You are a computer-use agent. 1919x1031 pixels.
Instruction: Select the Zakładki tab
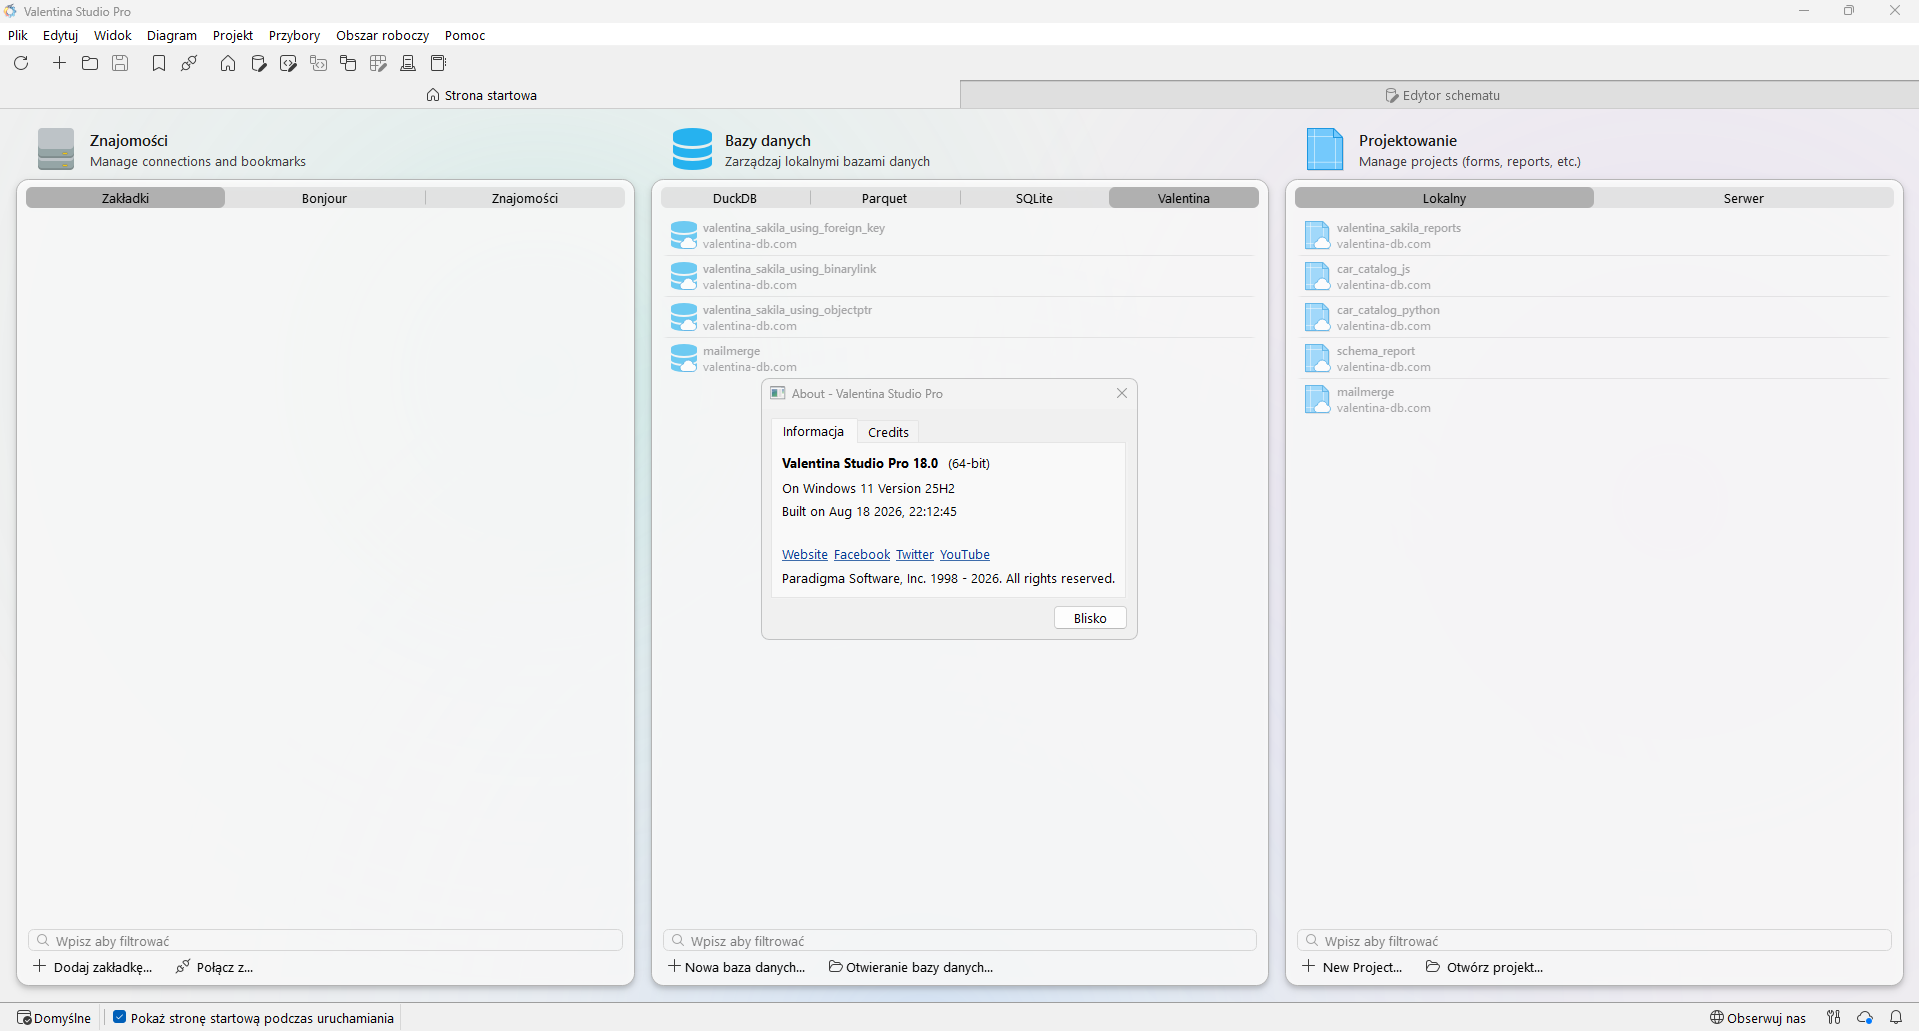[x=125, y=198]
